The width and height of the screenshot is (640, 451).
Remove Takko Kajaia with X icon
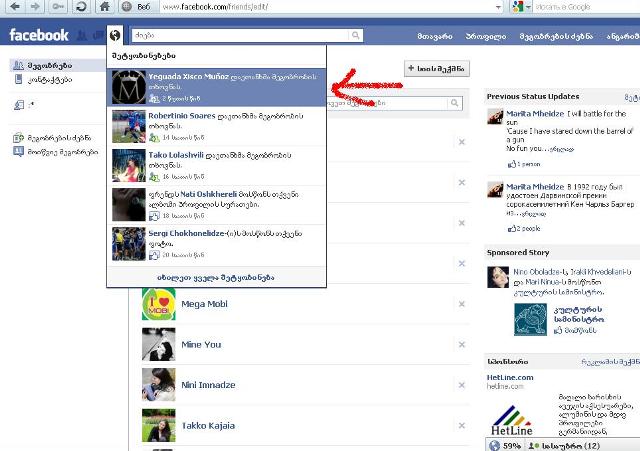click(x=462, y=426)
